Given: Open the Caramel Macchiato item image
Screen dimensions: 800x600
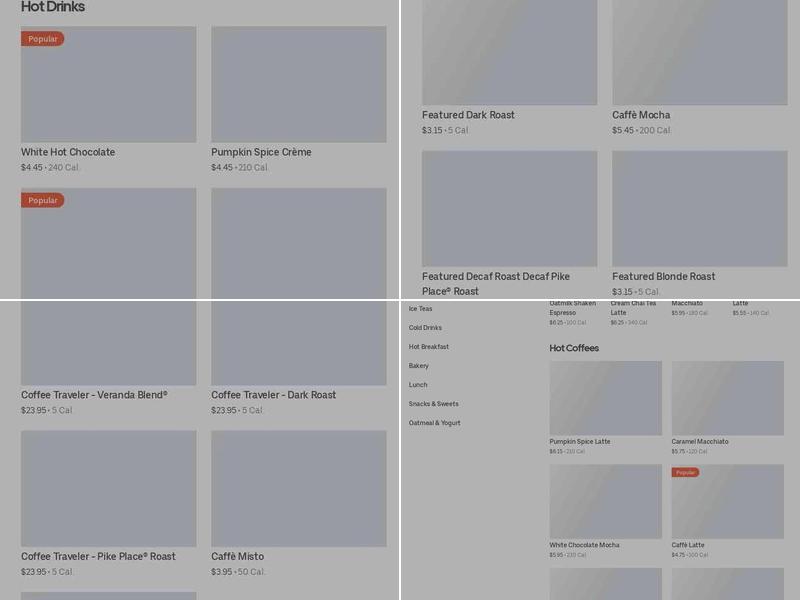Looking at the screenshot, I should click(727, 398).
